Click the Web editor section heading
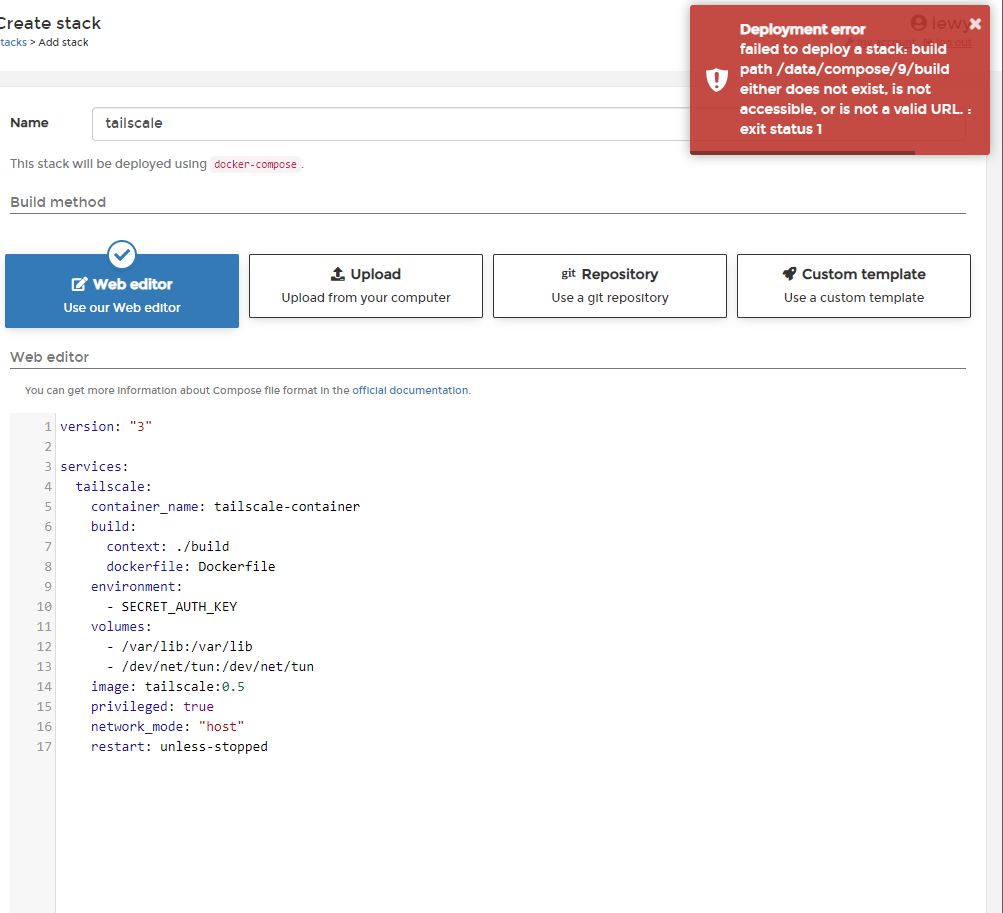1003x913 pixels. click(x=49, y=357)
